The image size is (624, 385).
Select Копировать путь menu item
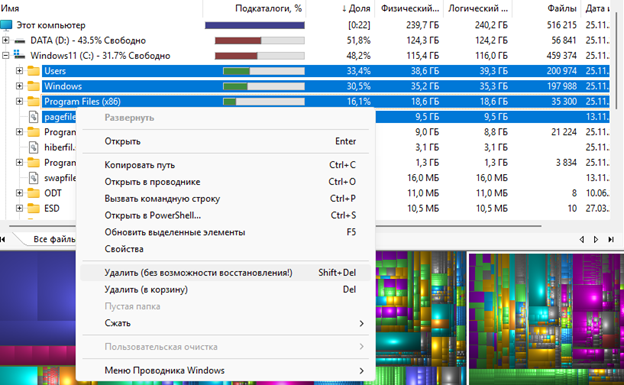[225, 165]
